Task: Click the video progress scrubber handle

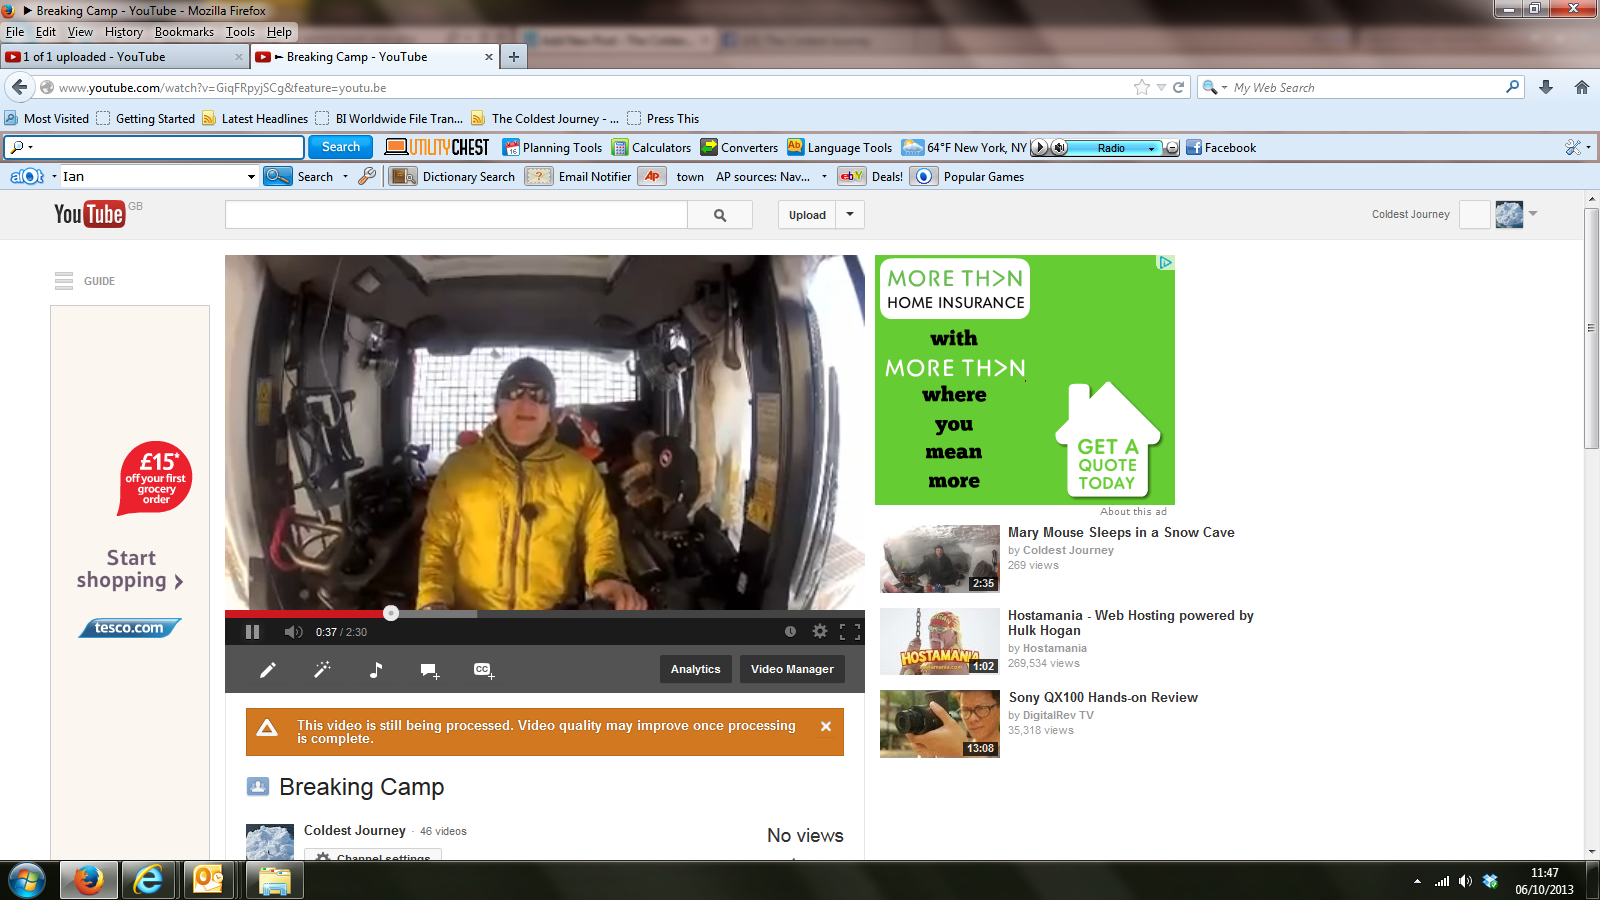Action: tap(391, 613)
